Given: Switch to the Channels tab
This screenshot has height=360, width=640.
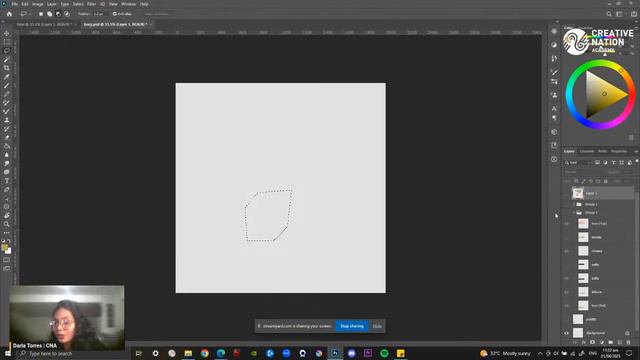Looking at the screenshot, I should (587, 151).
